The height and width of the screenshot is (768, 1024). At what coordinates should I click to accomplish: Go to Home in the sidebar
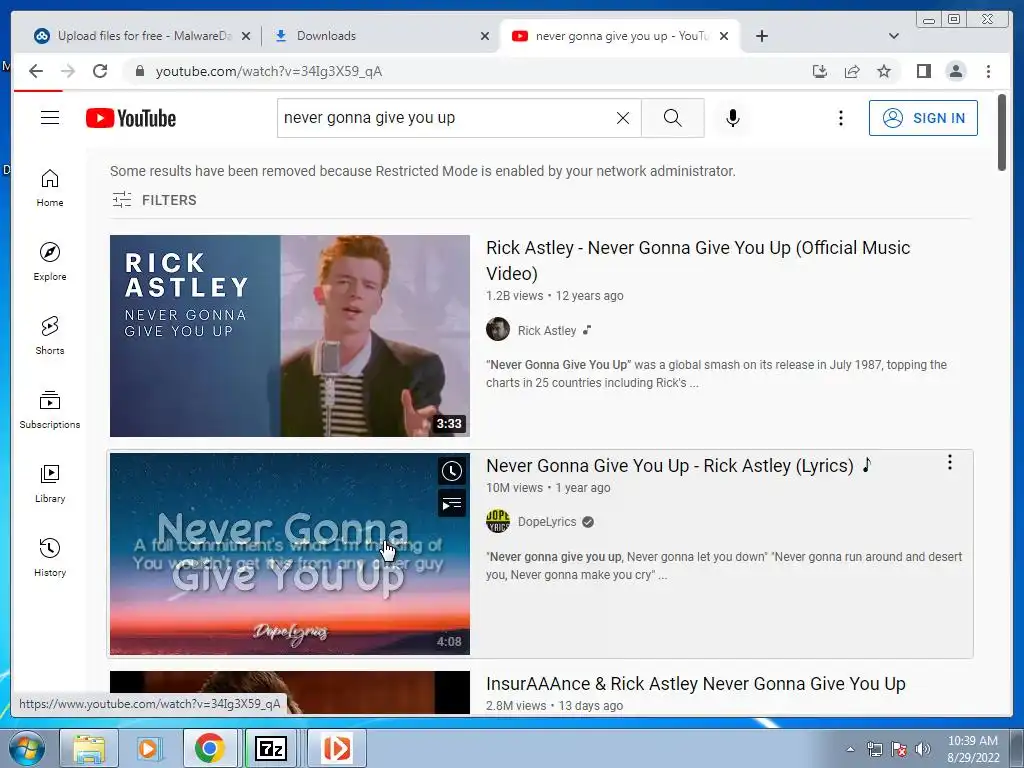50,188
